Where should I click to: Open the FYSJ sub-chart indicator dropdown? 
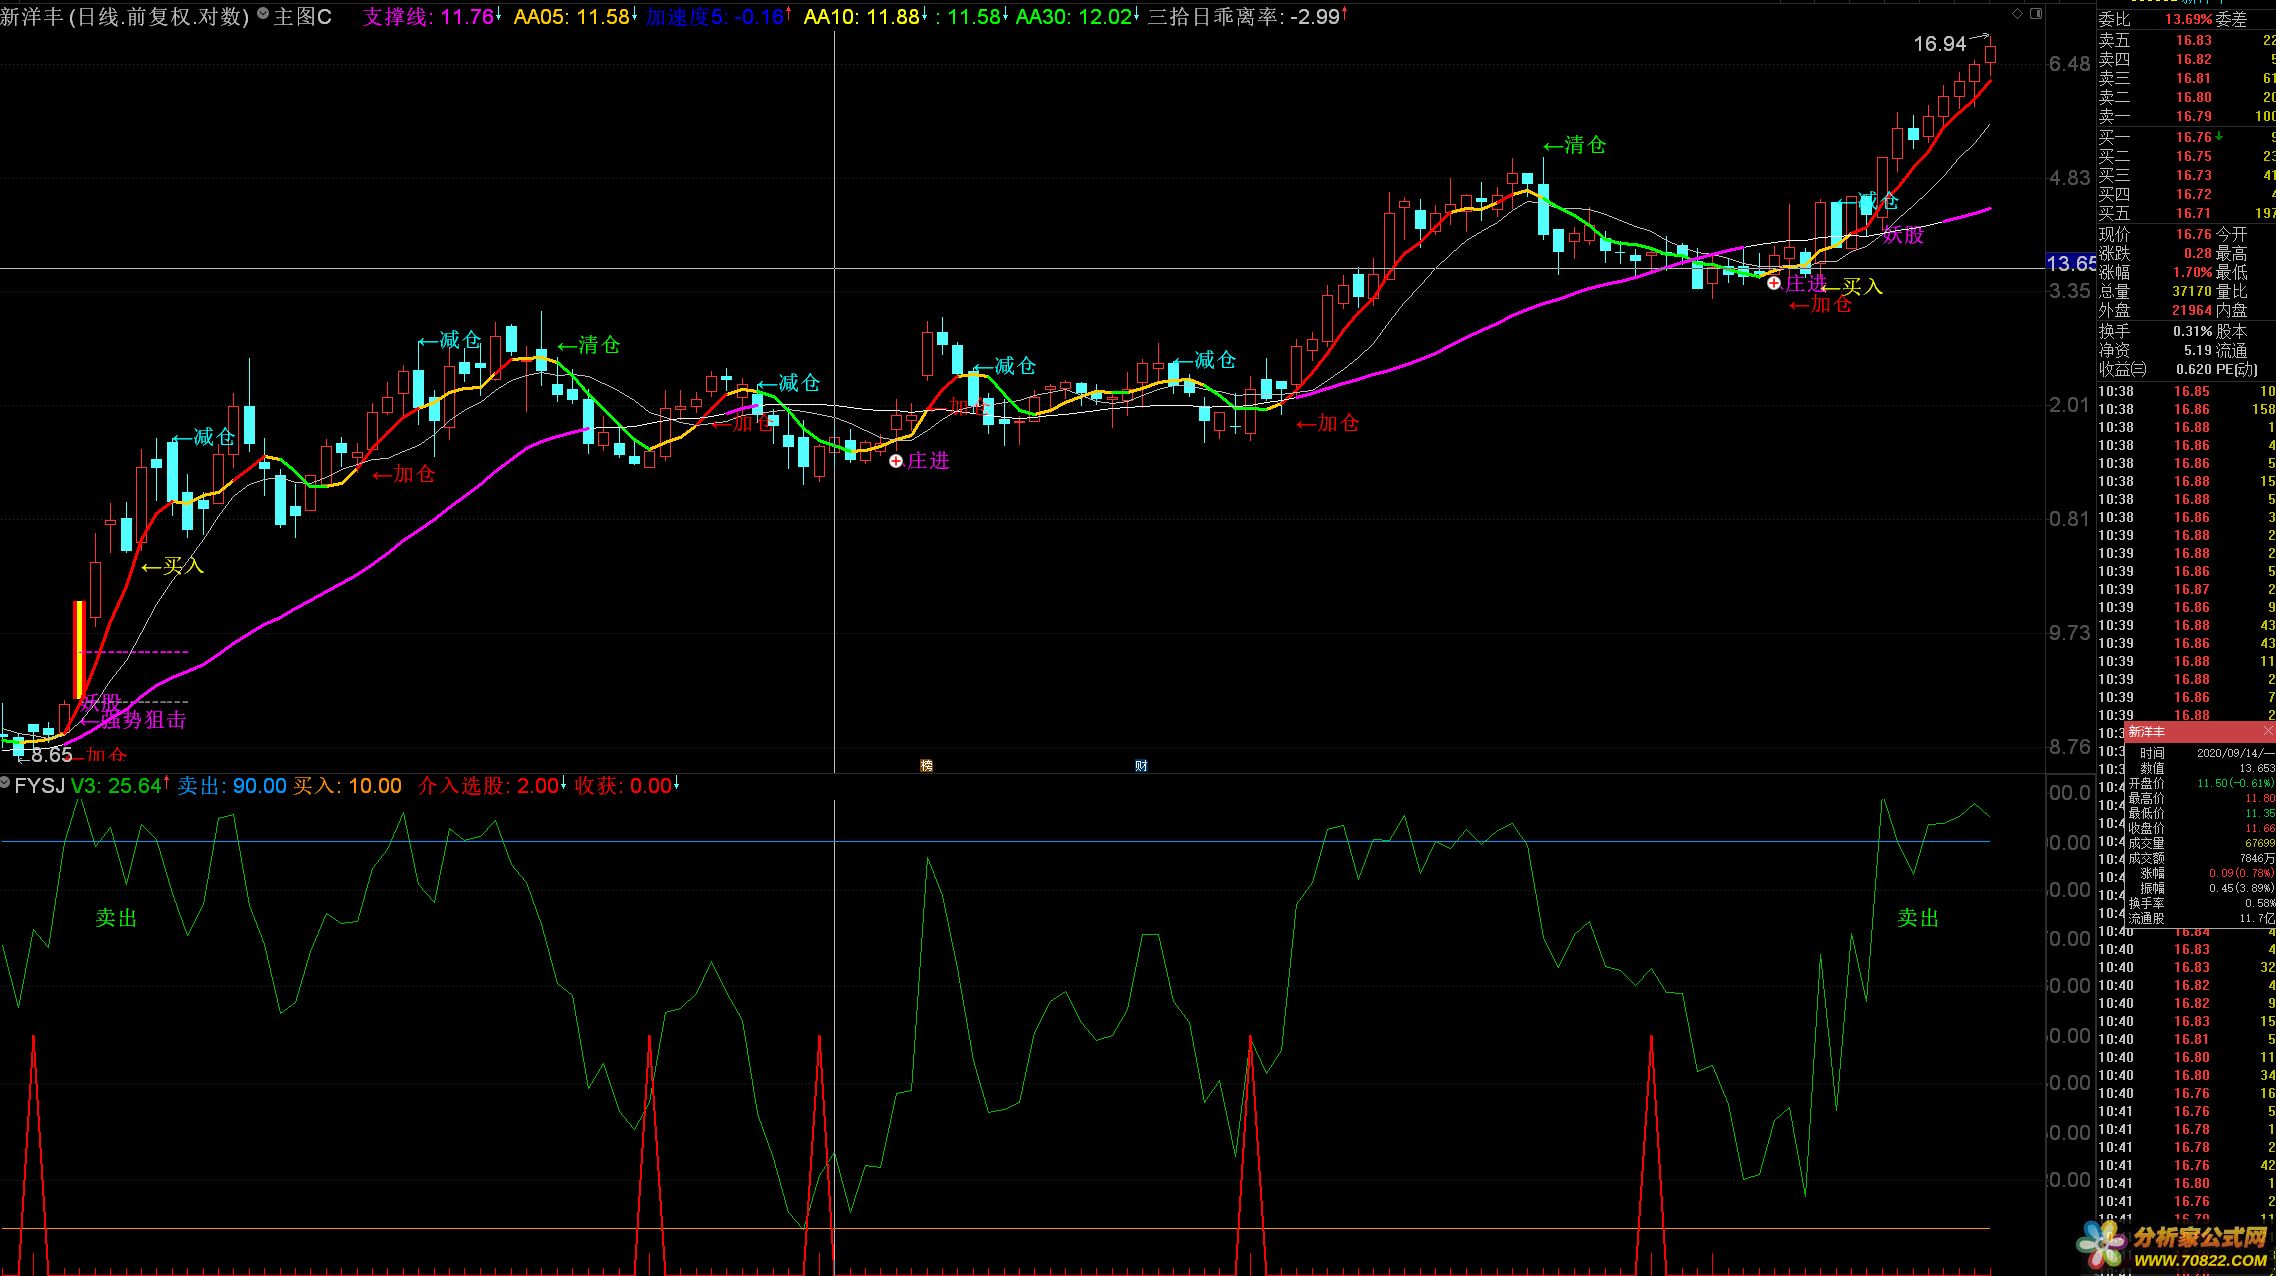pyautogui.click(x=6, y=784)
